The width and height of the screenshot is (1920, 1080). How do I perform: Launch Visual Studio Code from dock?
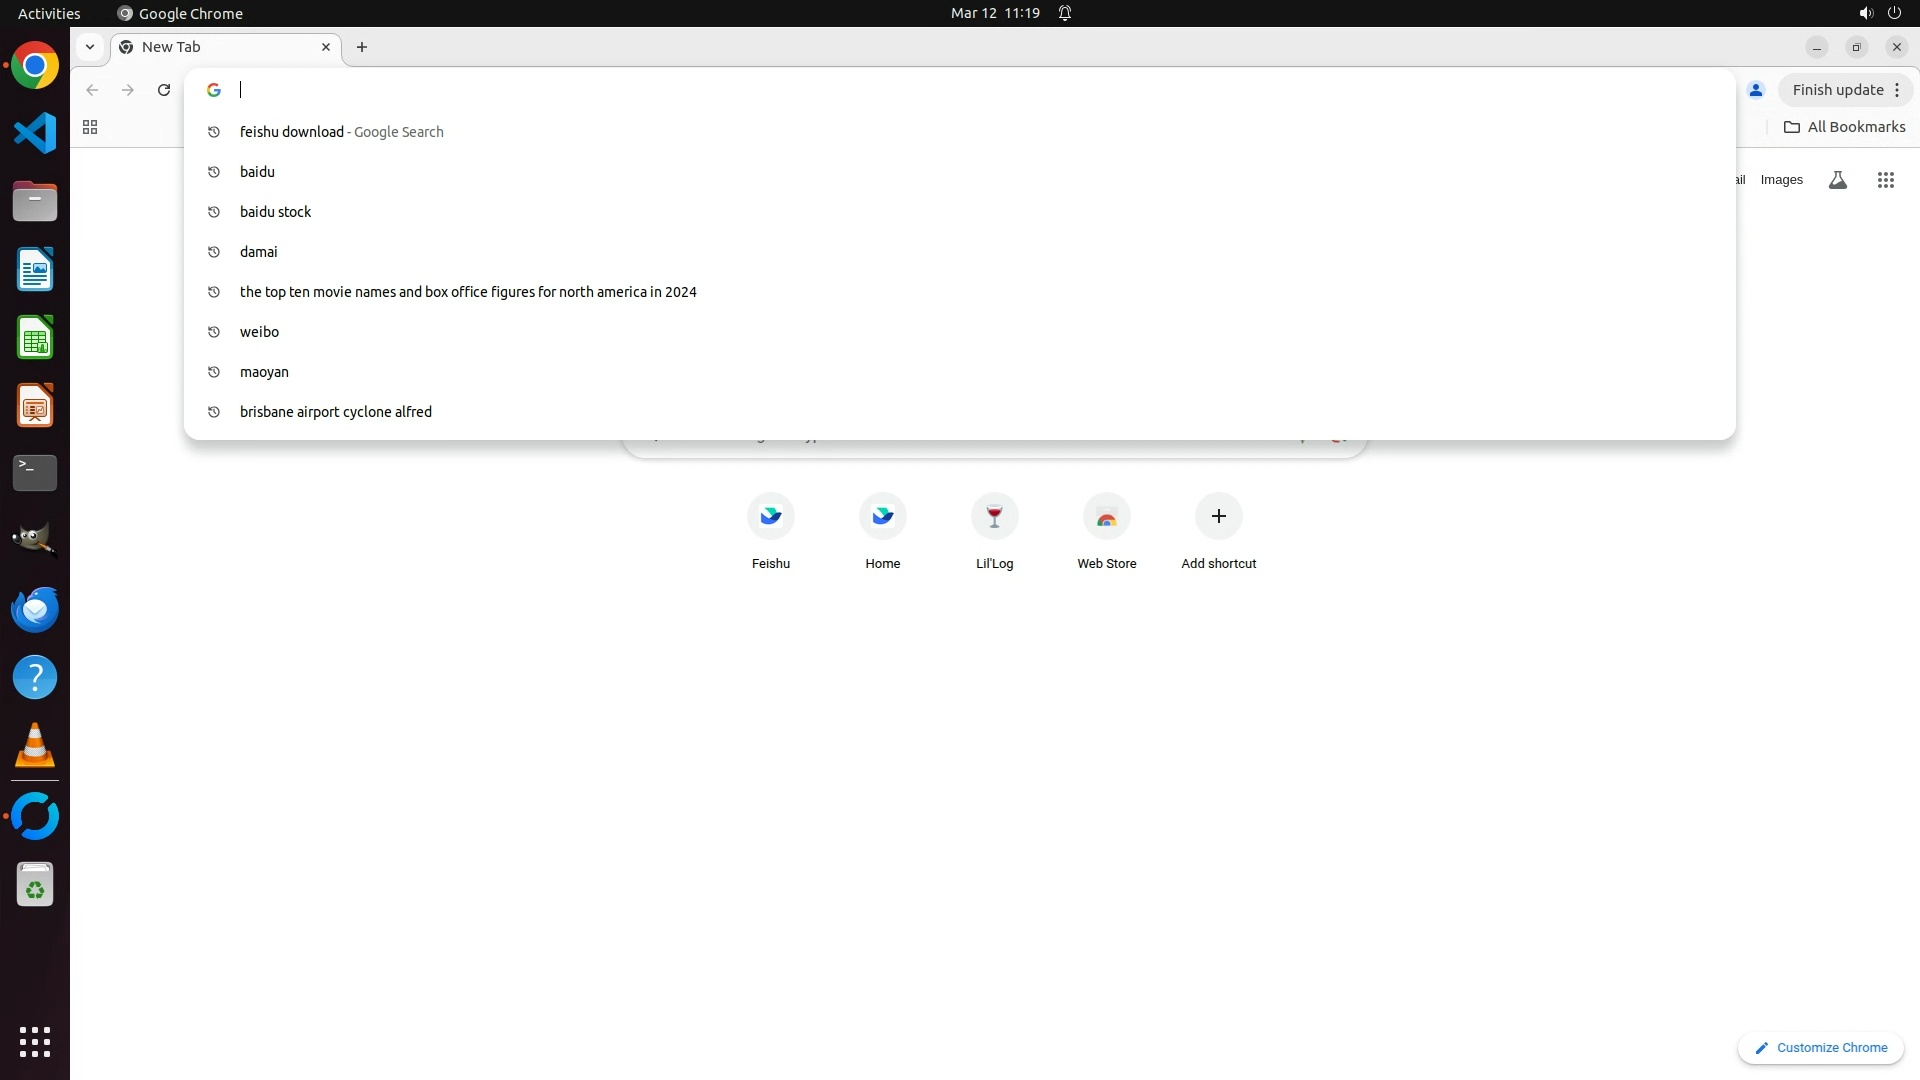click(35, 133)
